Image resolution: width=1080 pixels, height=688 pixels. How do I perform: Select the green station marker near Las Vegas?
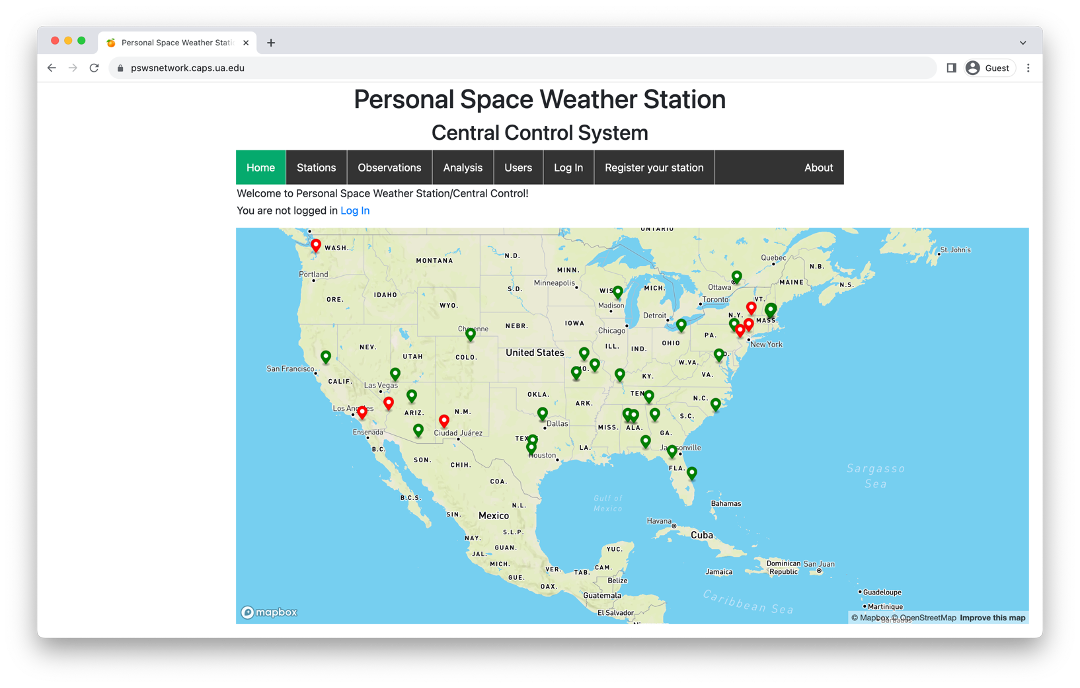click(393, 372)
